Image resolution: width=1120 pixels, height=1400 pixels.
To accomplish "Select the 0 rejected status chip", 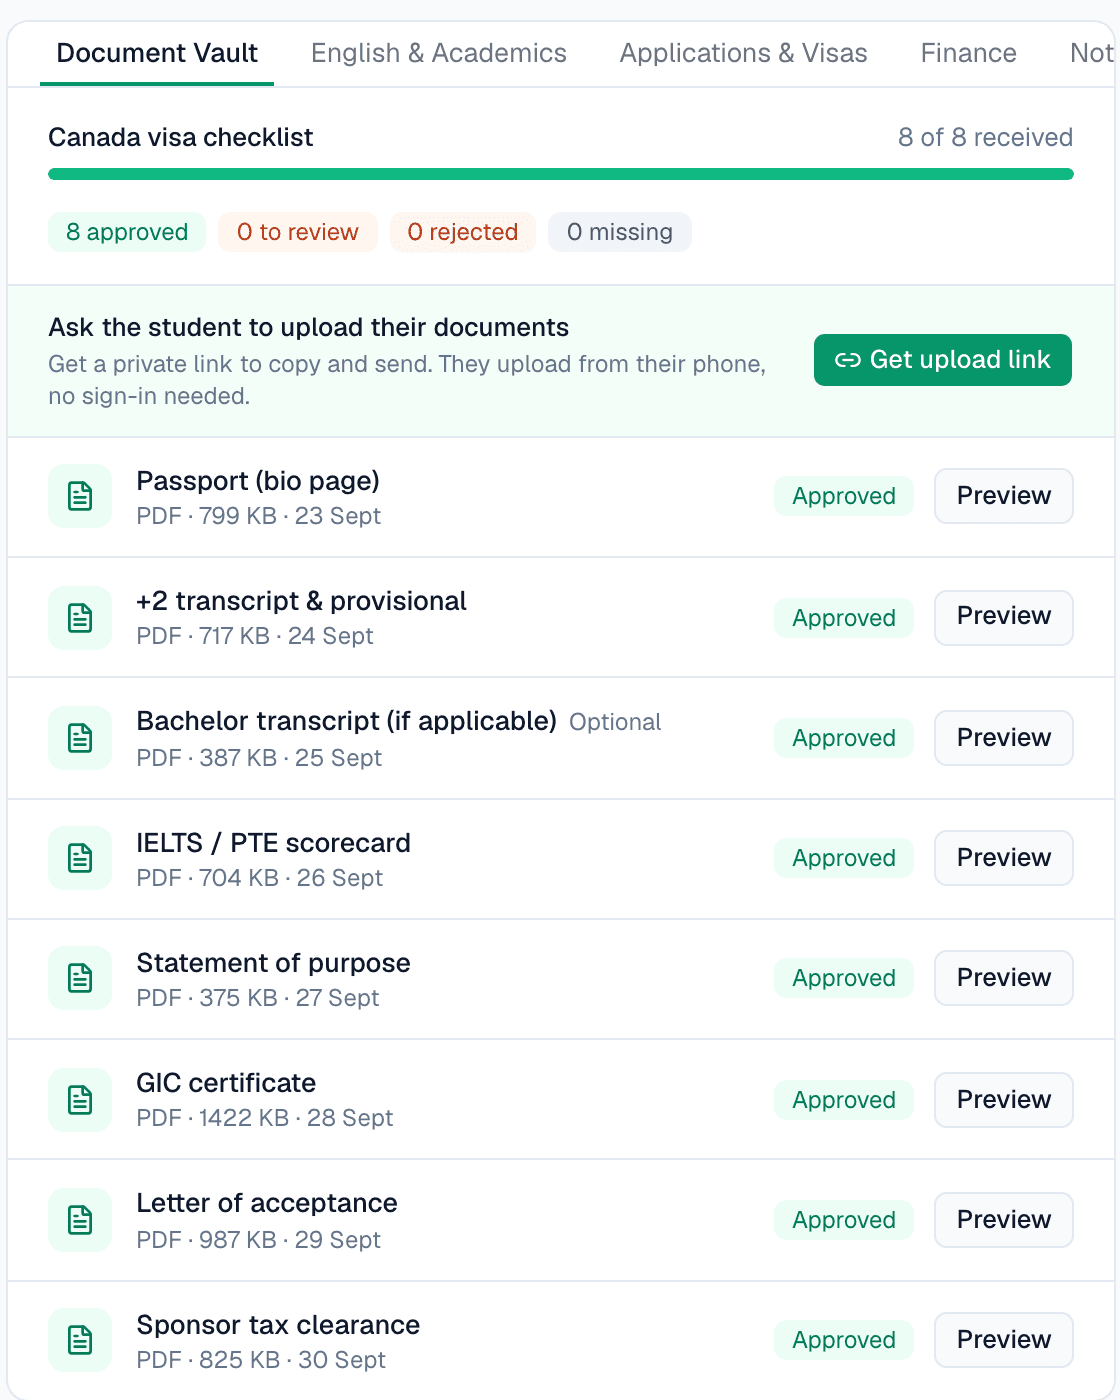I will [463, 232].
